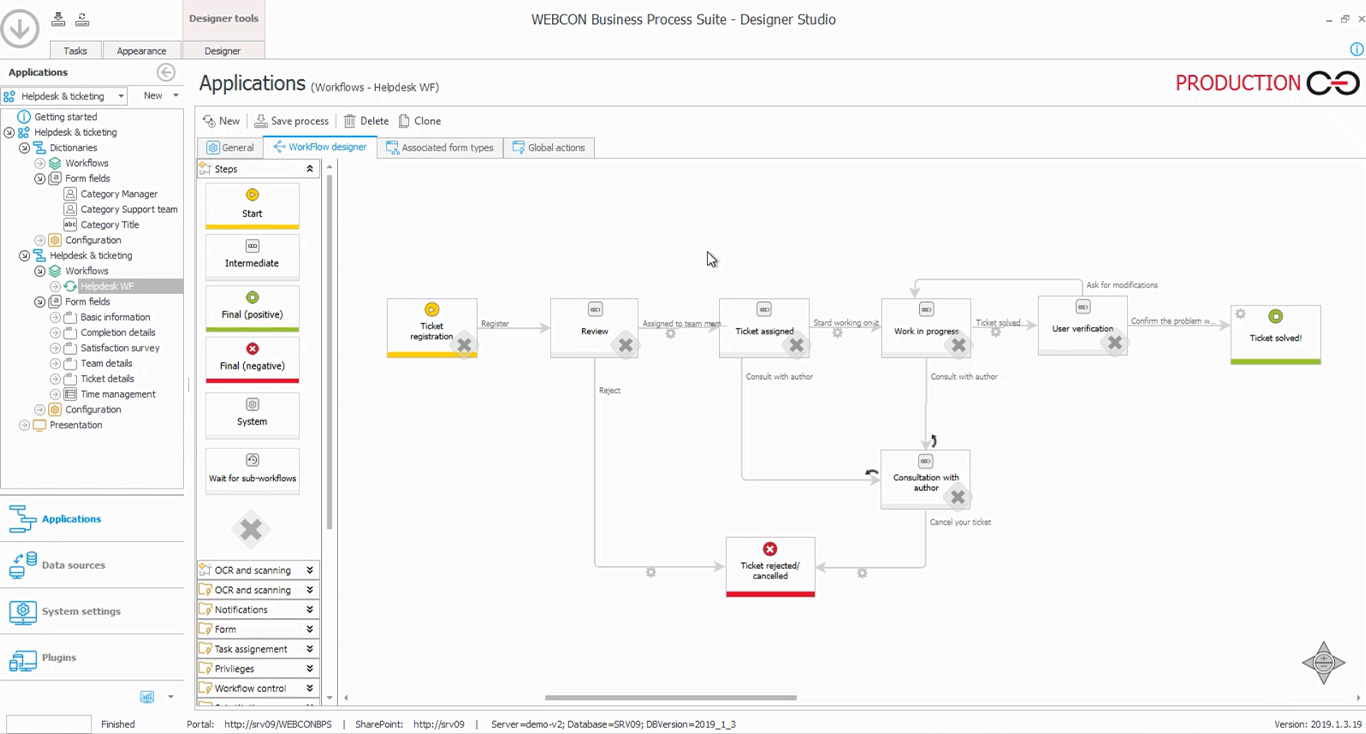This screenshot has width=1366, height=734.
Task: Pick the Wait for sub-workflows step
Action: pos(252,469)
